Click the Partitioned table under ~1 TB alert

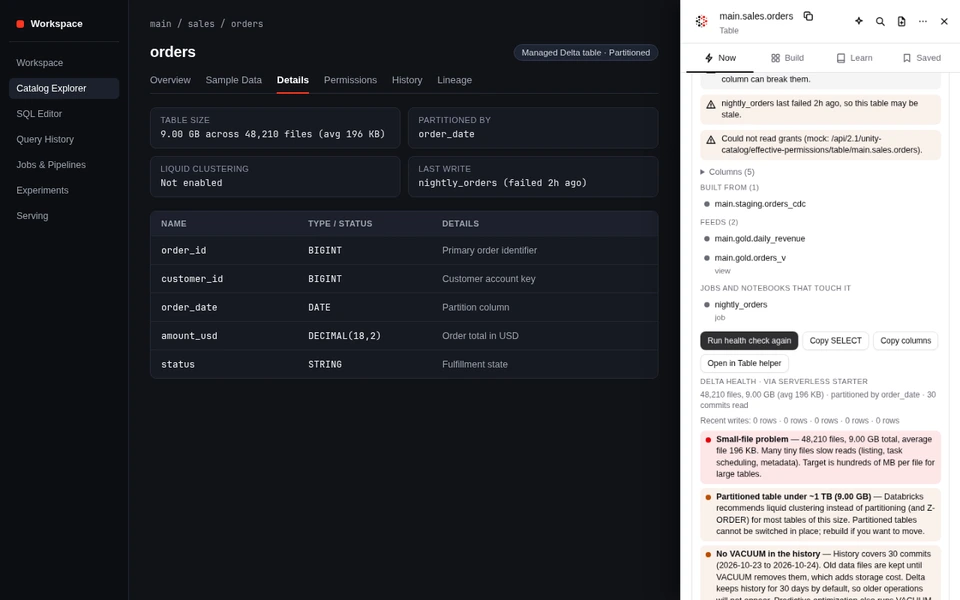pyautogui.click(x=820, y=514)
